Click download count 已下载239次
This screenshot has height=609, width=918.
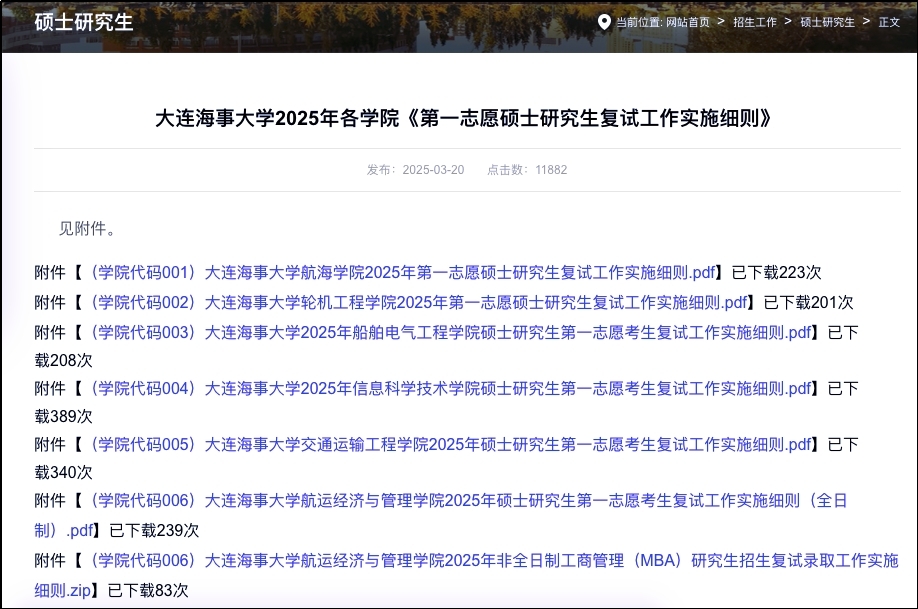(154, 531)
